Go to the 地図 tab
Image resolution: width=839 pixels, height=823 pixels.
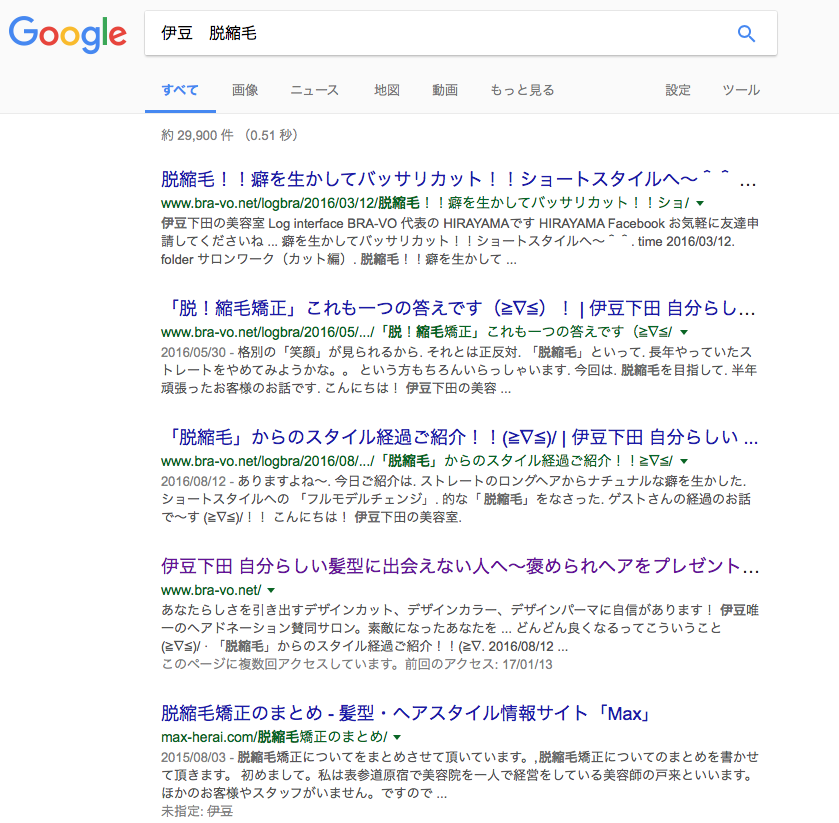[387, 90]
